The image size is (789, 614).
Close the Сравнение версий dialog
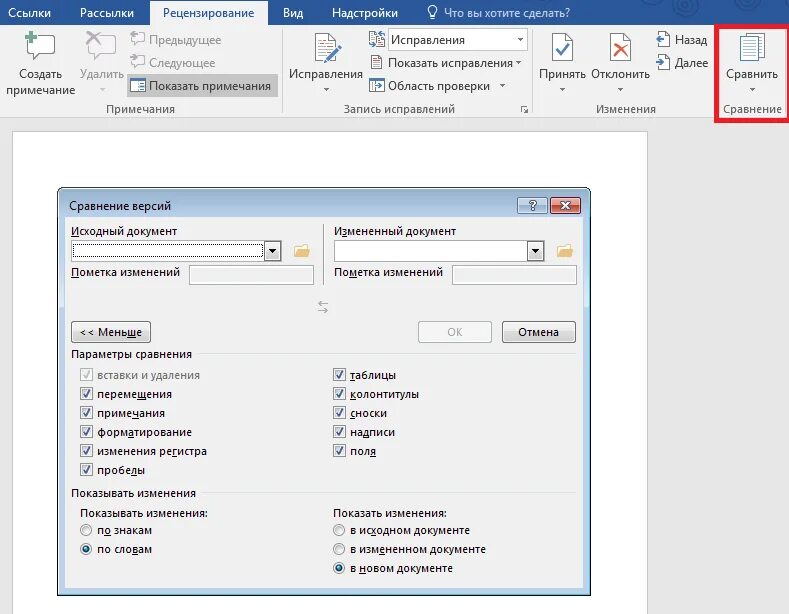(x=565, y=205)
